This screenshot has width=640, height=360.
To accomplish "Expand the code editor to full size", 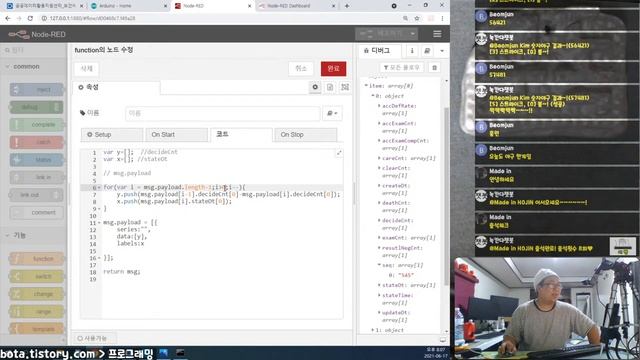I will 339,153.
